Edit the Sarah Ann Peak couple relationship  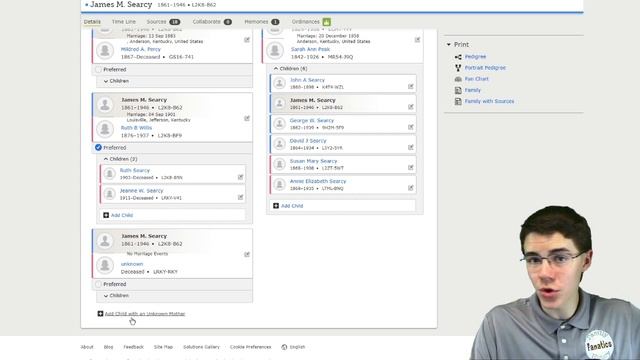417,40
